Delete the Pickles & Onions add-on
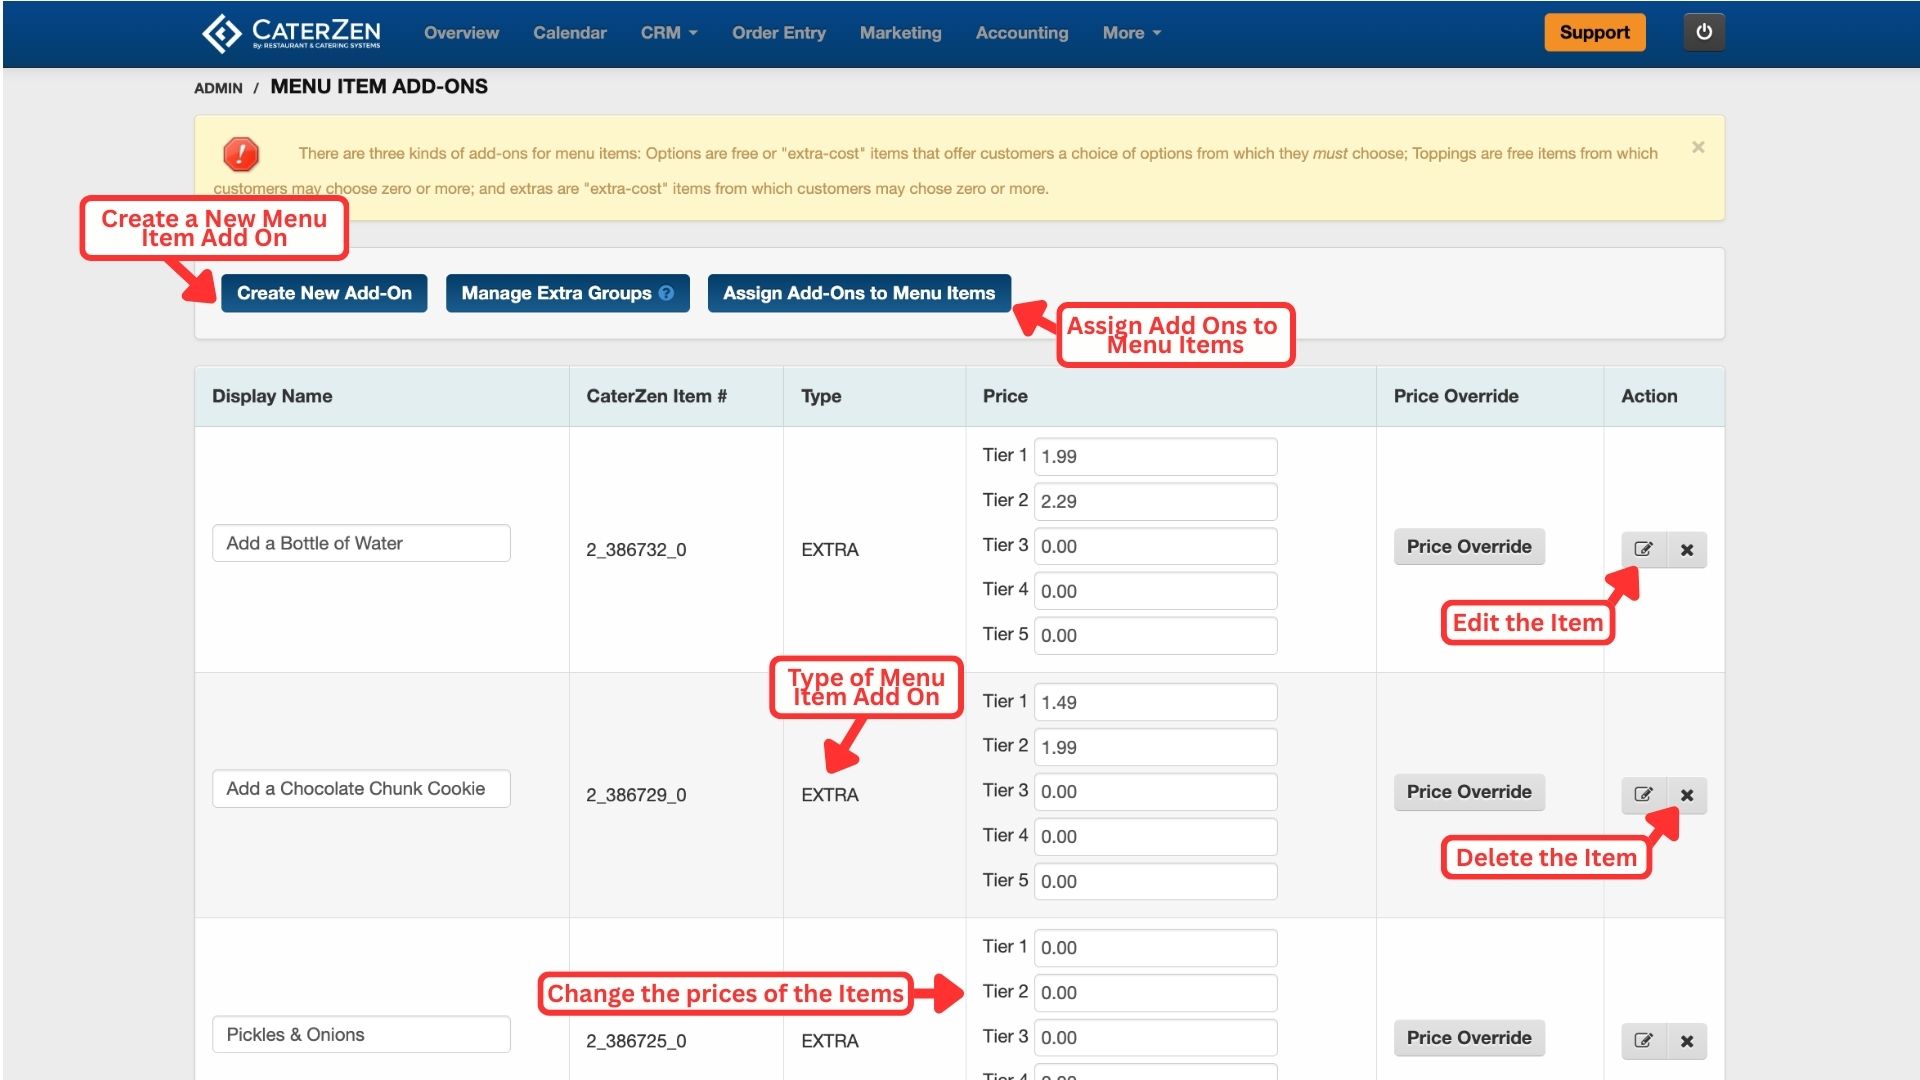This screenshot has width=1920, height=1080. pos(1687,1041)
